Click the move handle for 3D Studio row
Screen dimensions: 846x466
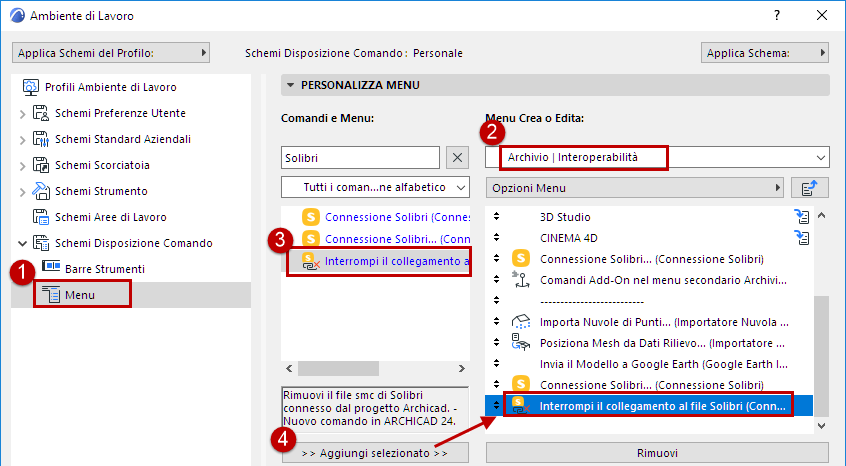tap(496, 217)
